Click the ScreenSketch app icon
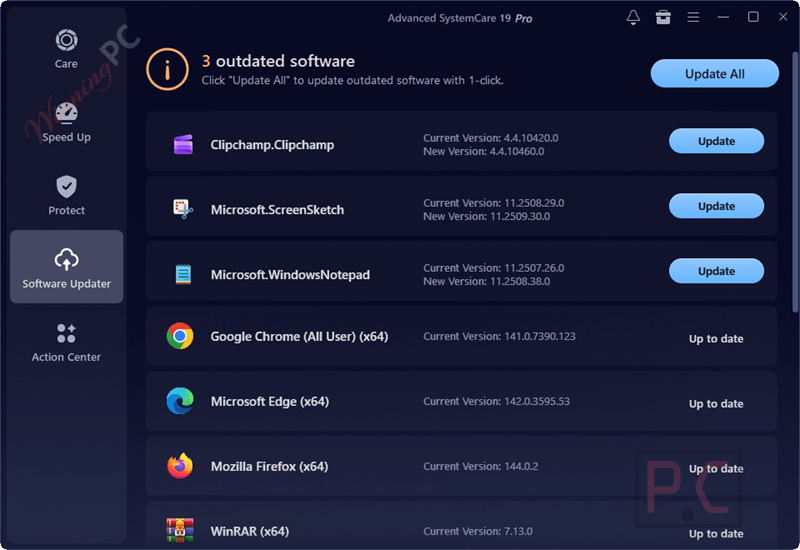The image size is (800, 550). [x=183, y=209]
